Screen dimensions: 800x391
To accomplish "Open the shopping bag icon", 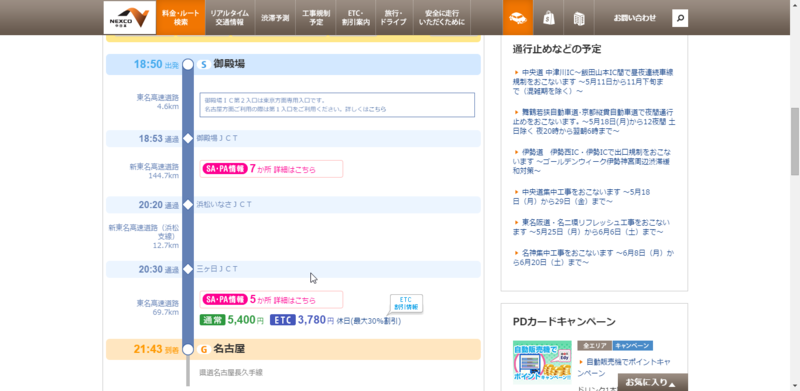I will click(548, 18).
